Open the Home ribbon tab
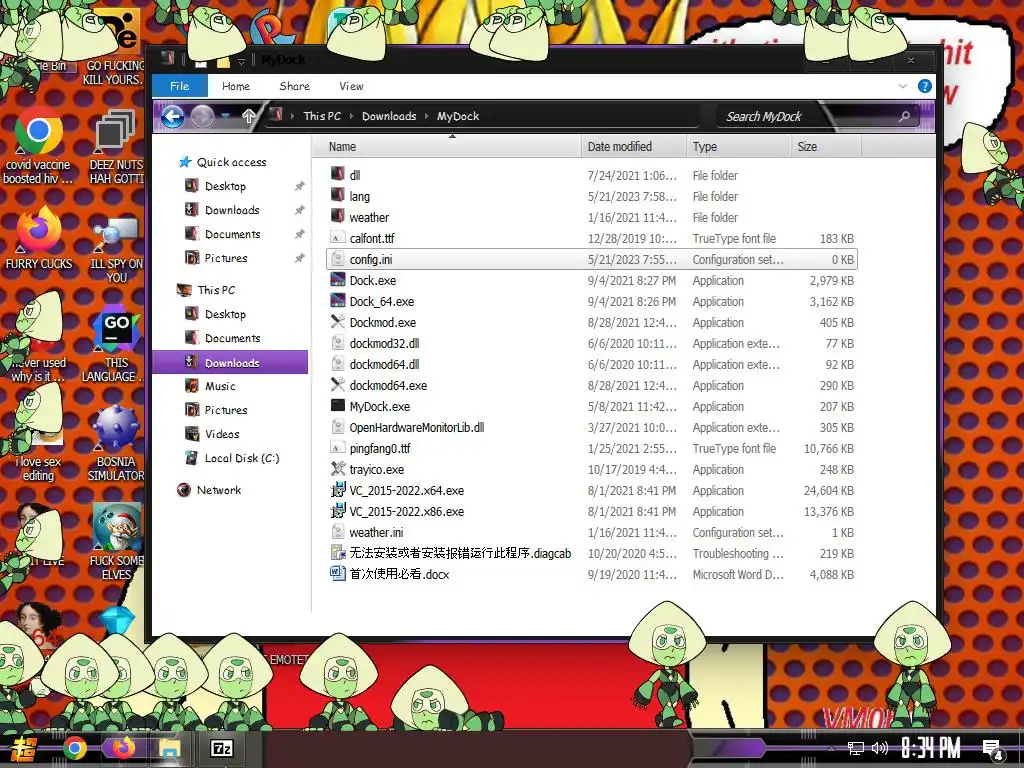Screen dimensions: 1024x768 pos(236,86)
